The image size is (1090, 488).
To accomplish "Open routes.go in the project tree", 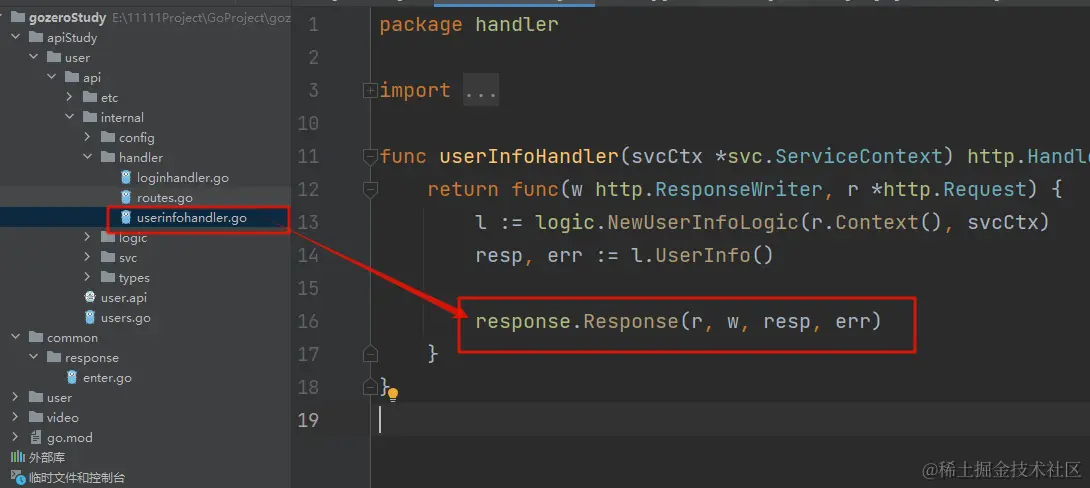I will [165, 198].
